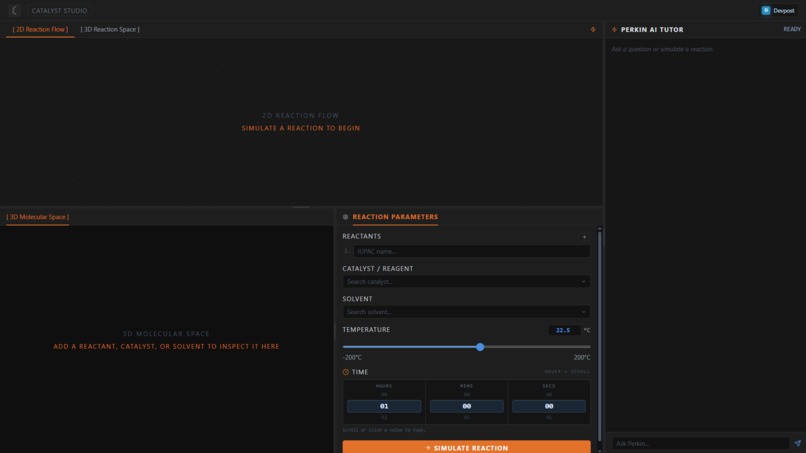
Task: Click the temperature slider handle
Action: coord(480,347)
